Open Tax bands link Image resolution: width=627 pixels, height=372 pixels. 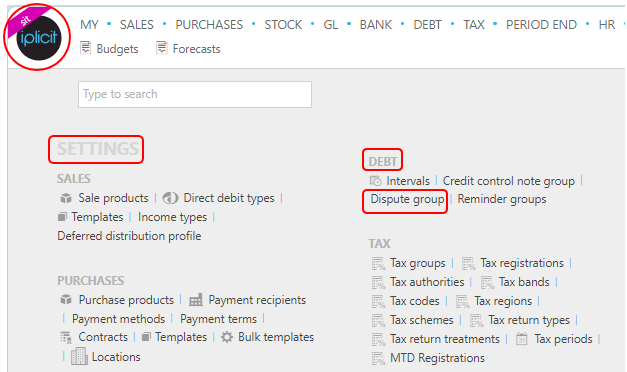pos(524,282)
